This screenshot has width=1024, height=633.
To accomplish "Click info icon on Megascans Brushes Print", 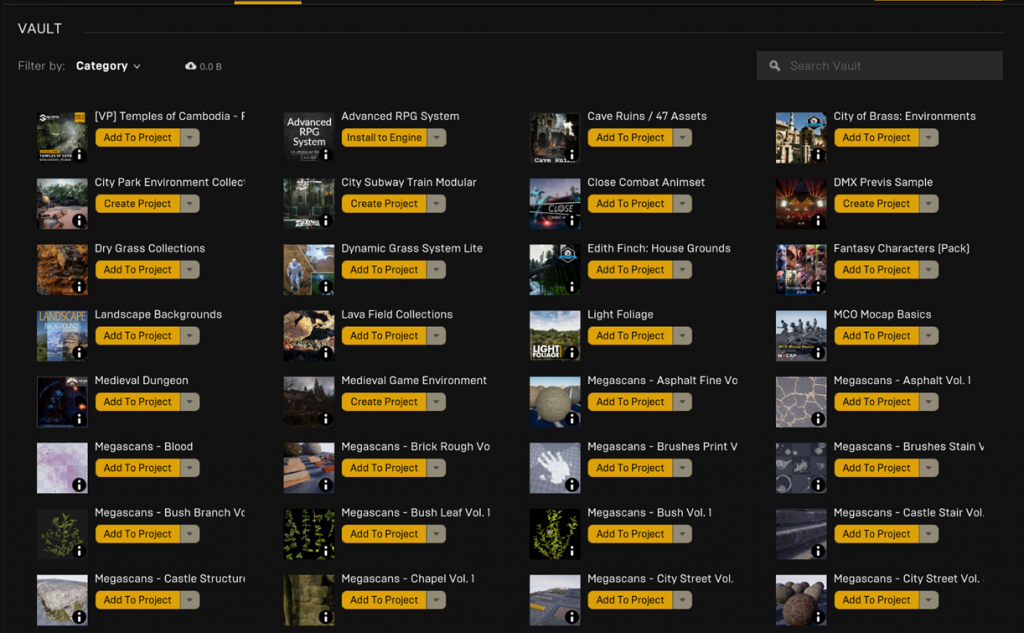I will click(x=571, y=485).
